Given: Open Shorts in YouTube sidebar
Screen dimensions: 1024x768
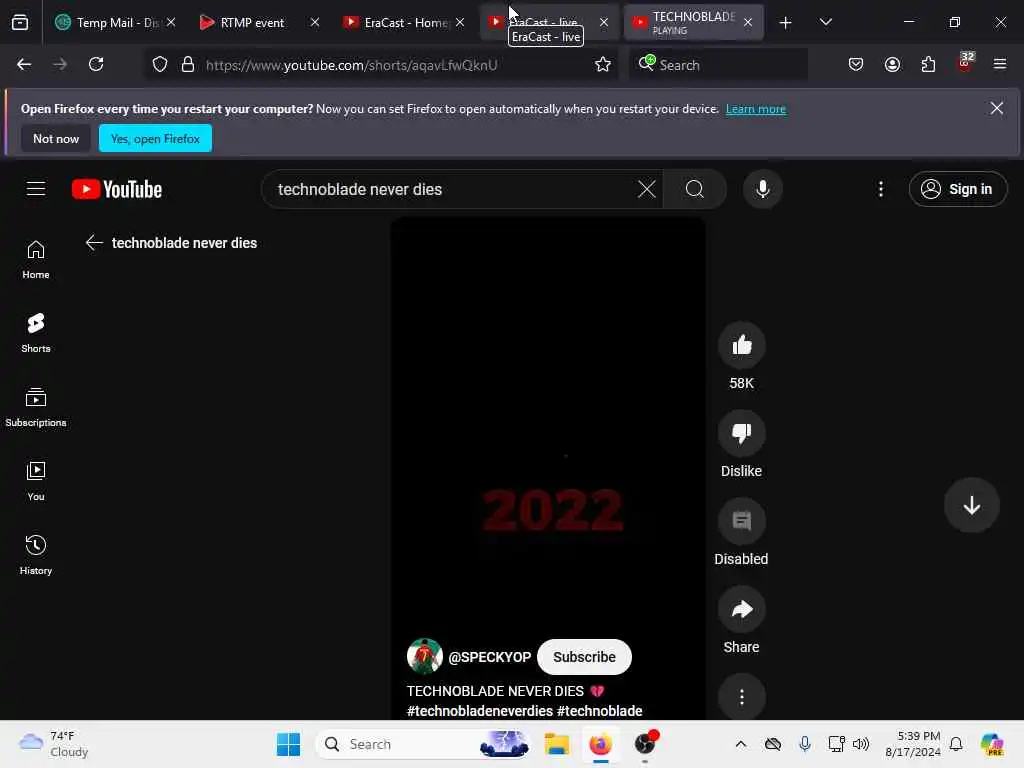Looking at the screenshot, I should [36, 333].
